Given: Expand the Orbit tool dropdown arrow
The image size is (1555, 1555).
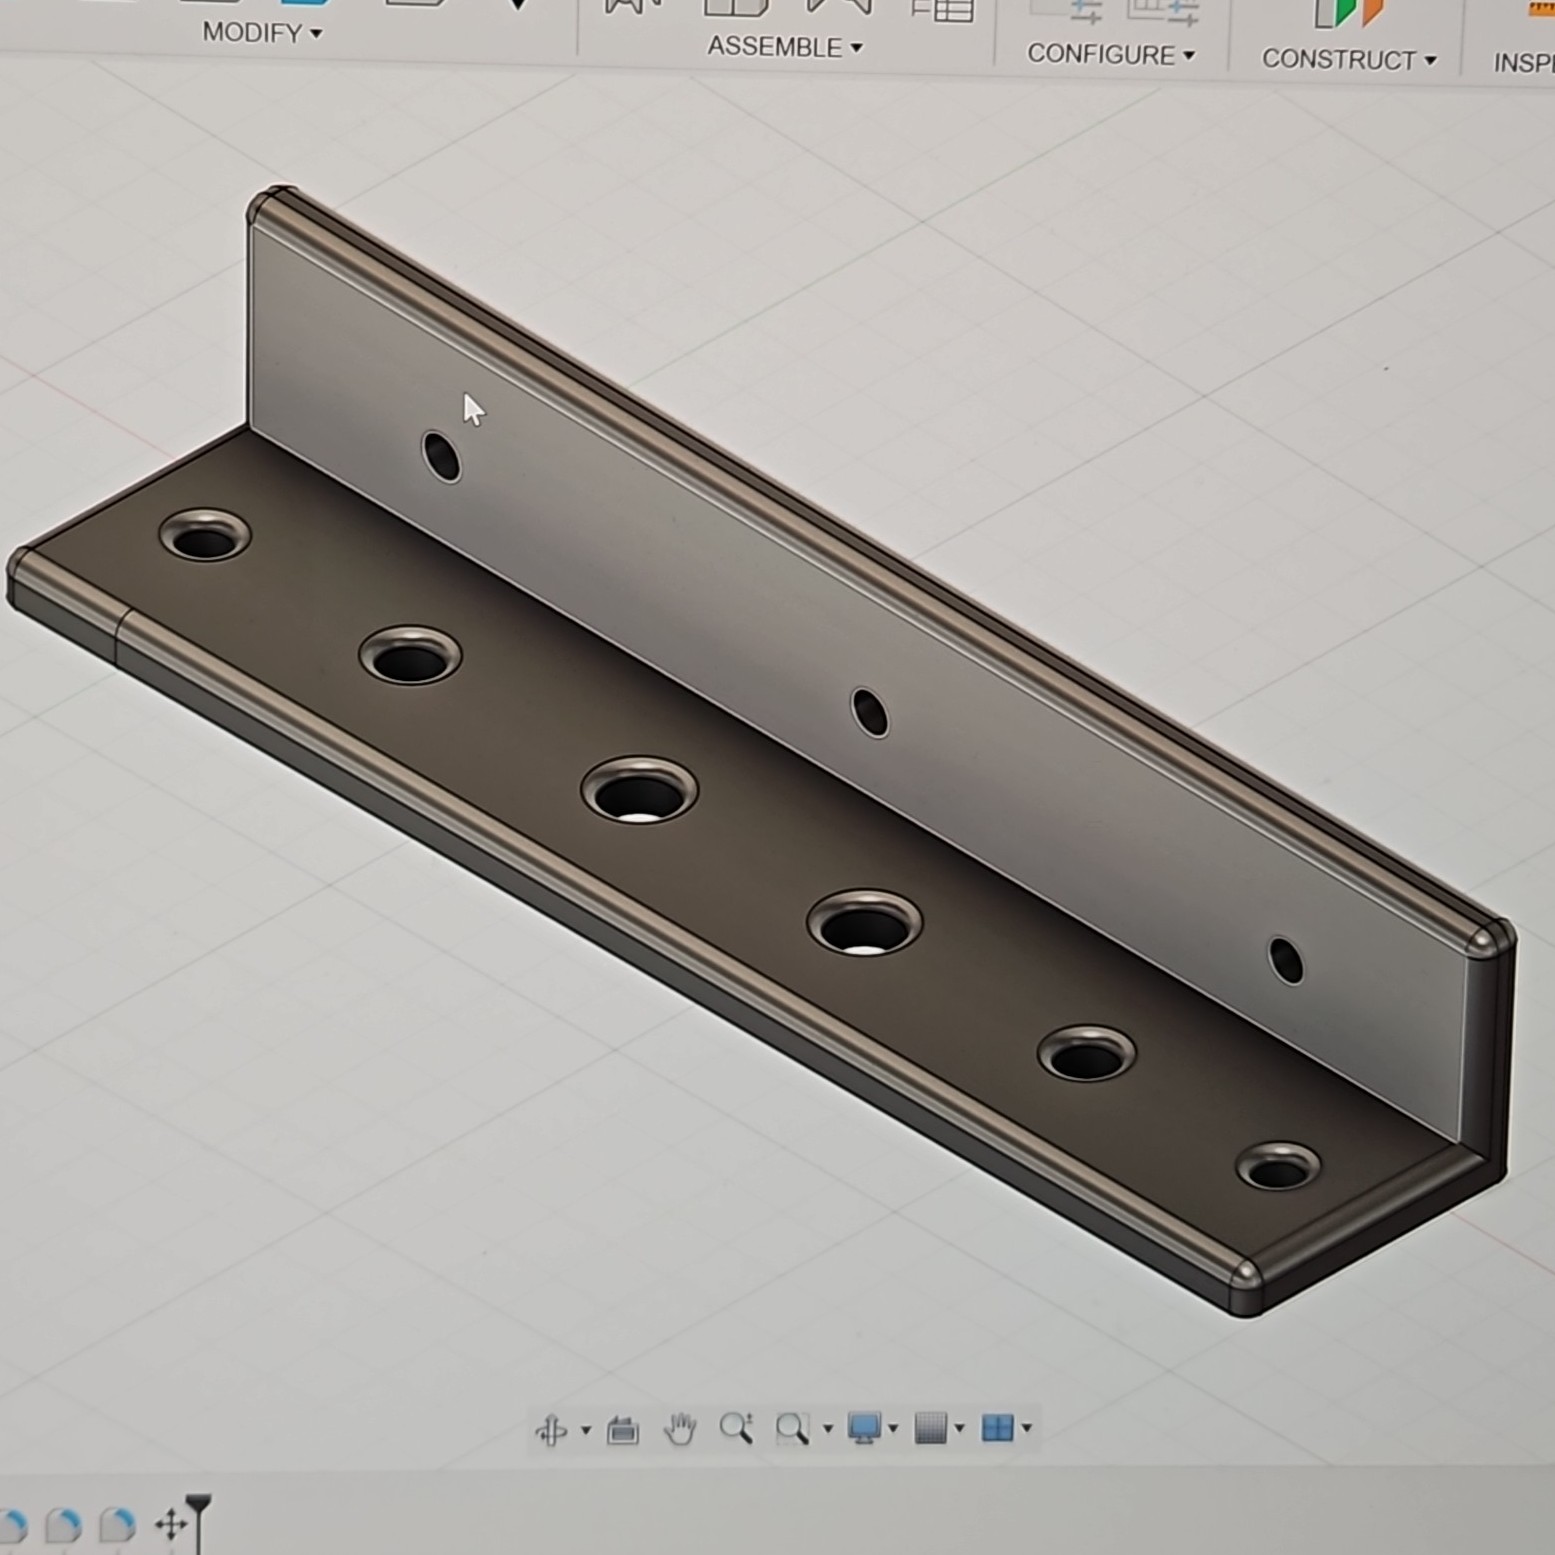Looking at the screenshot, I should [587, 1428].
